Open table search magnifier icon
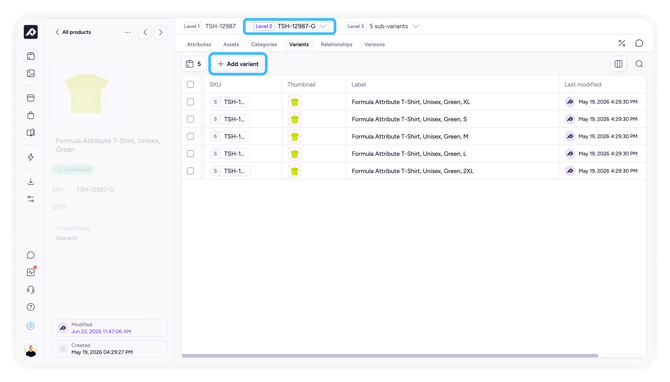Image resolution: width=670 pixels, height=382 pixels. coord(639,64)
